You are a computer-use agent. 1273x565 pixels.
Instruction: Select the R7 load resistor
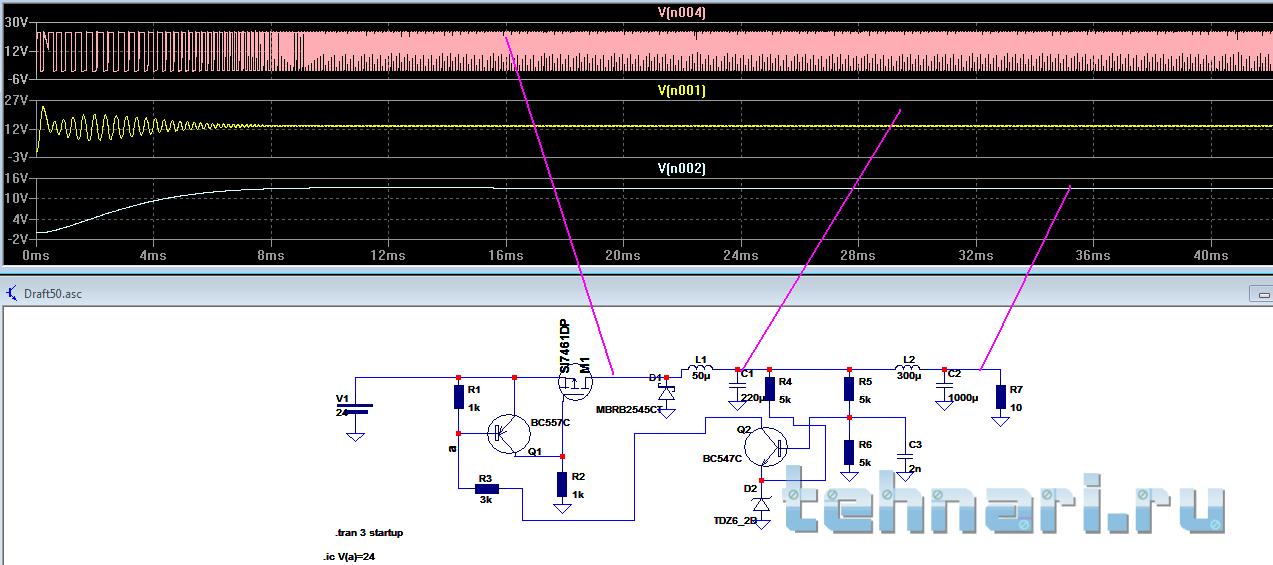1001,395
